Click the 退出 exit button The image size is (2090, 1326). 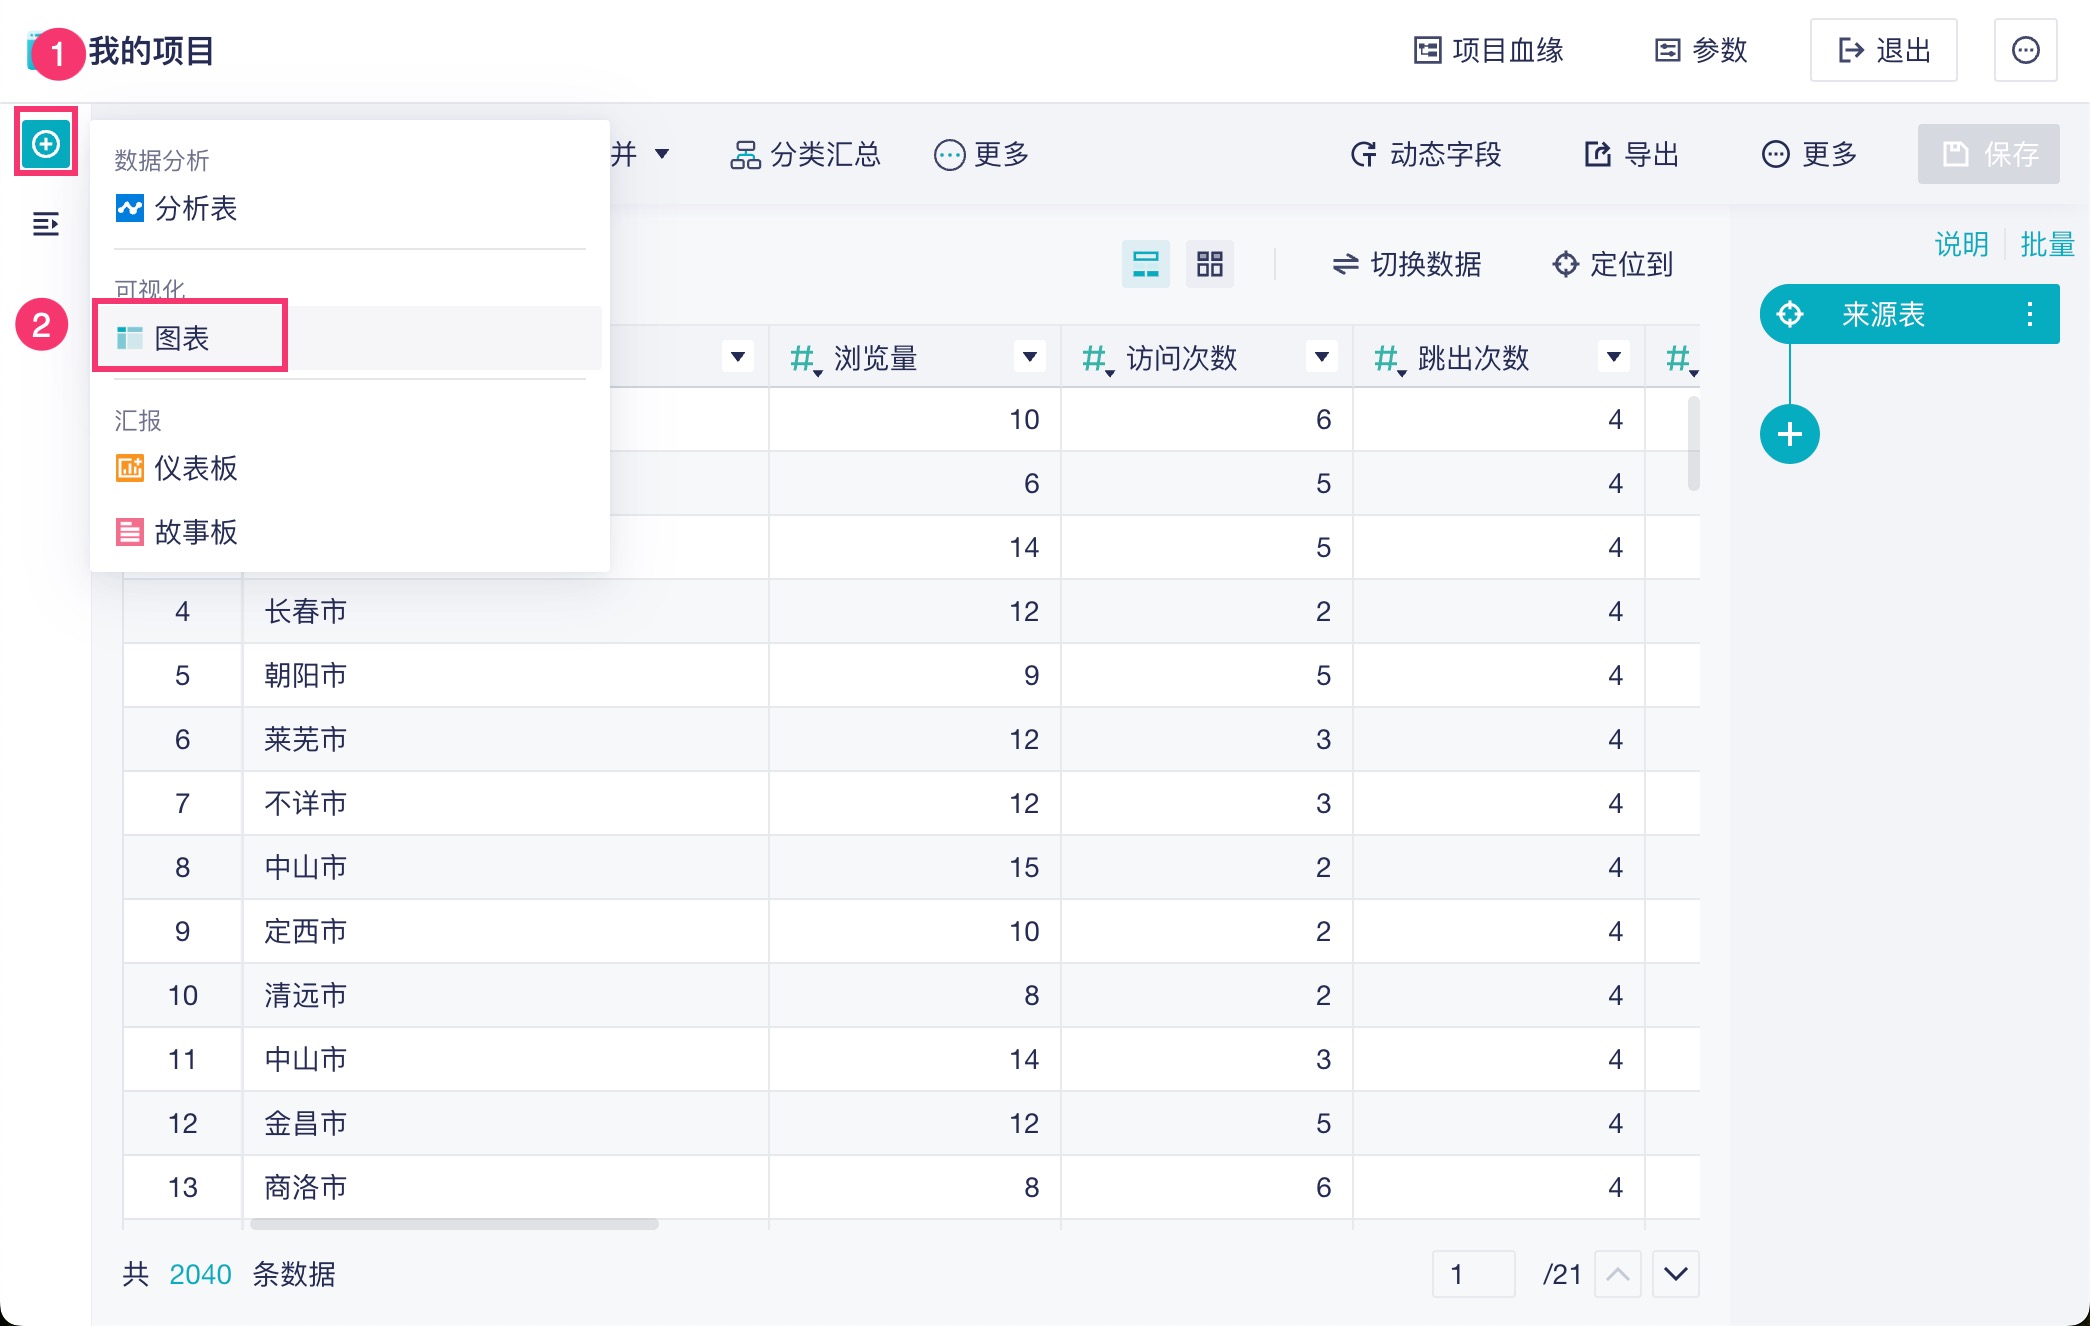coord(1883,50)
